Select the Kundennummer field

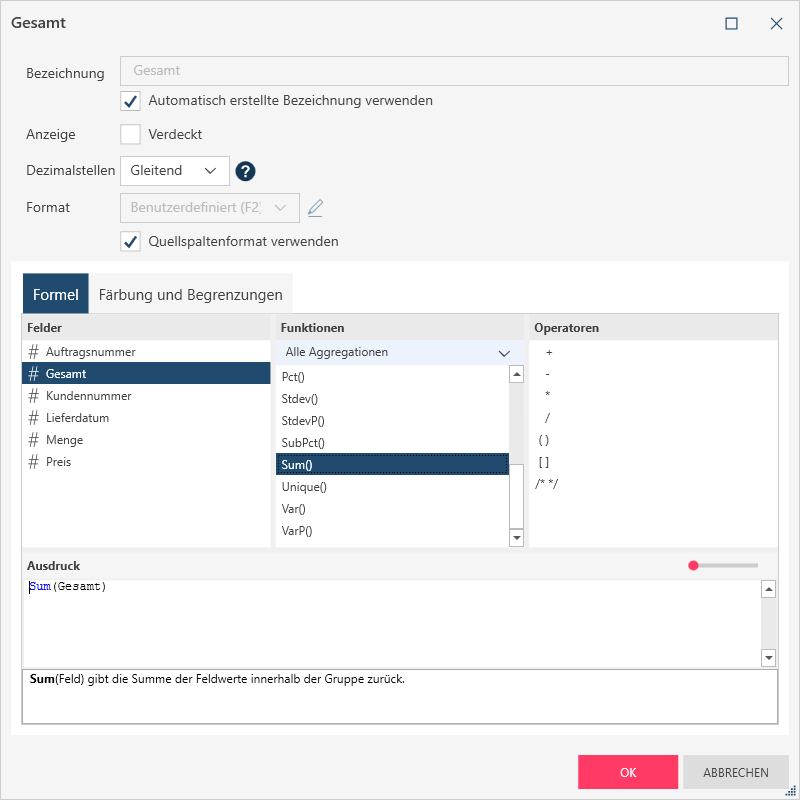(x=88, y=396)
